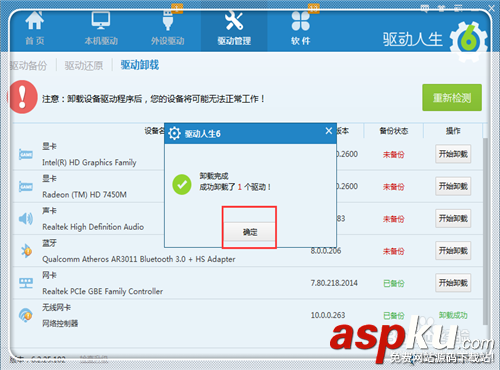The width and height of the screenshot is (500, 370).
Task: Click the four-leaf software icon
Action: click(x=301, y=21)
